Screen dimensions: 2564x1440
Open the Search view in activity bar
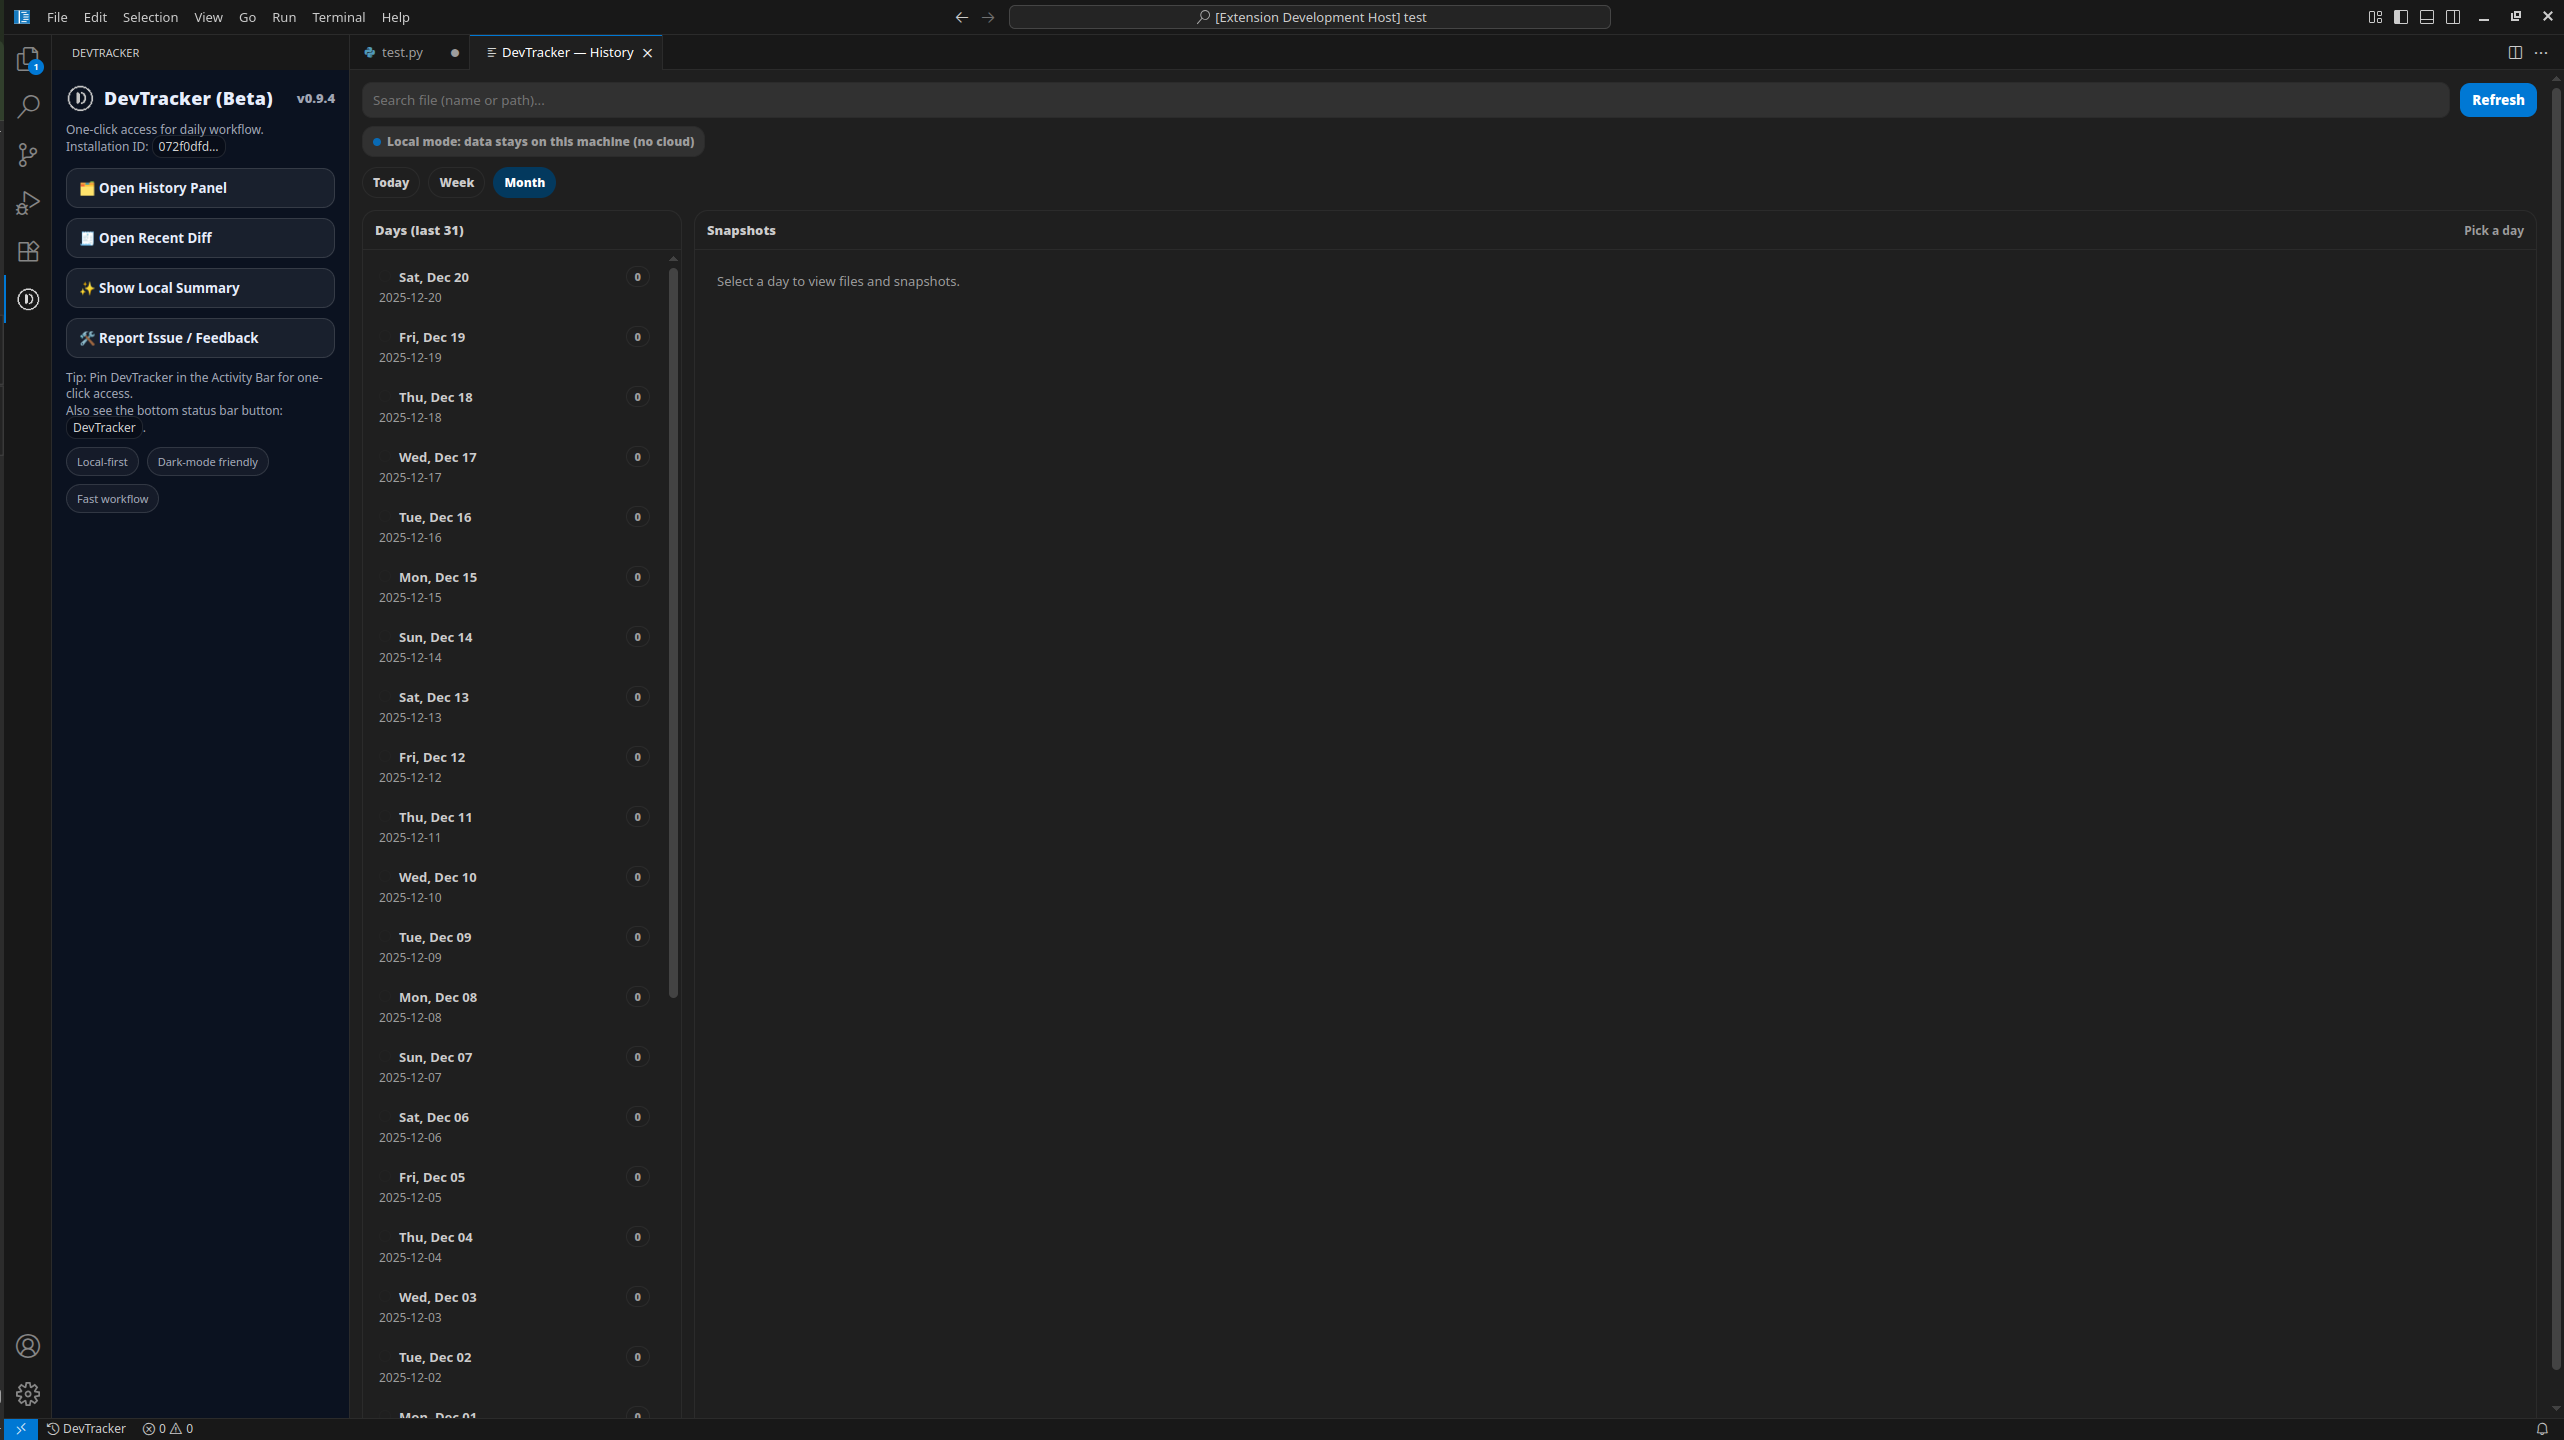28,106
